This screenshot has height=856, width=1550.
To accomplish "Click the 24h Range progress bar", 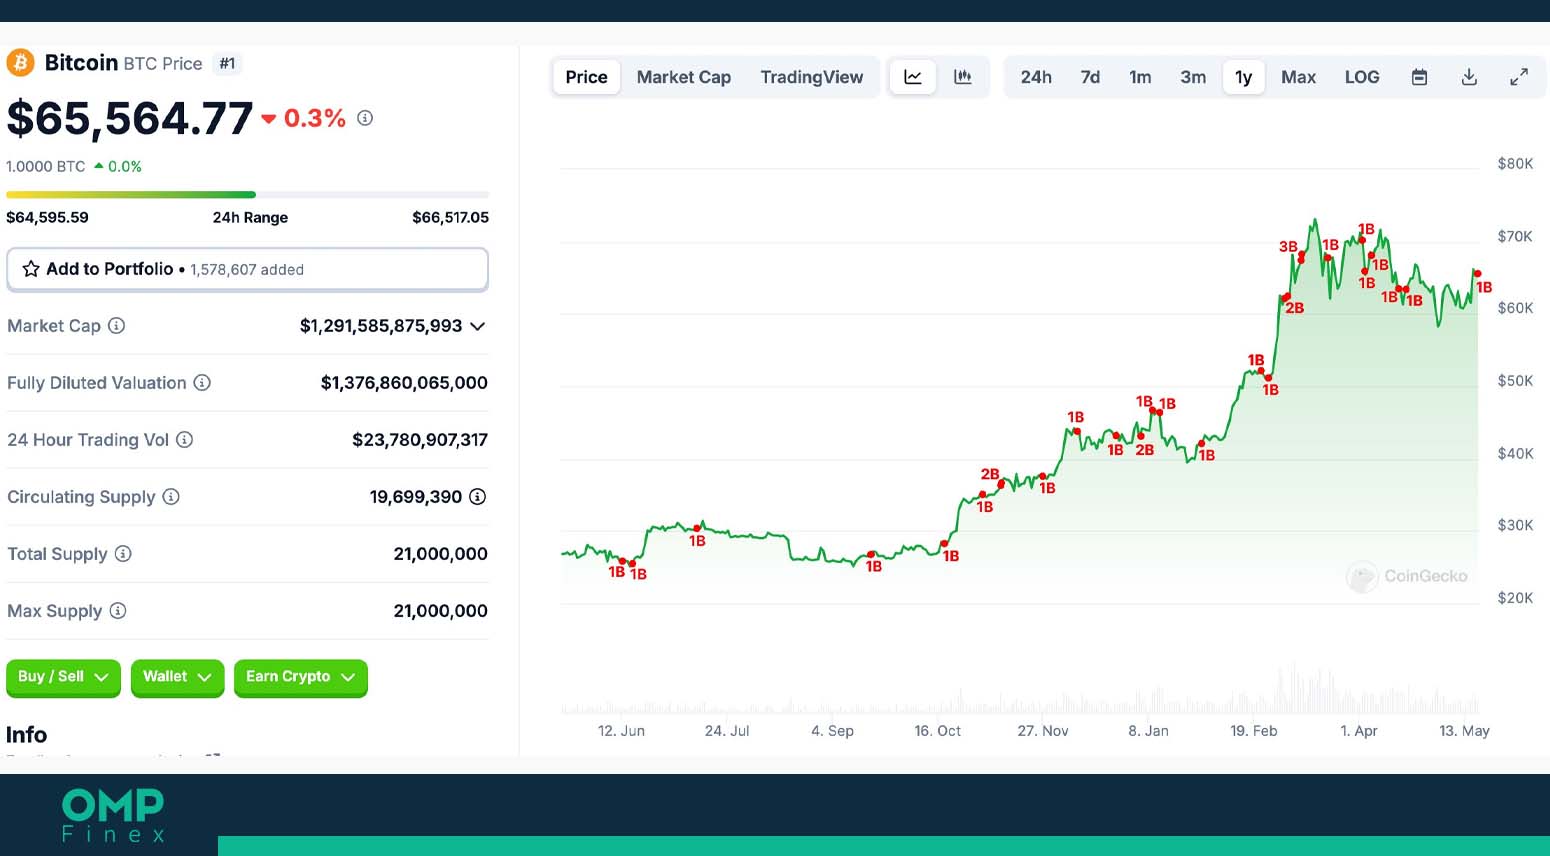I will click(247, 194).
